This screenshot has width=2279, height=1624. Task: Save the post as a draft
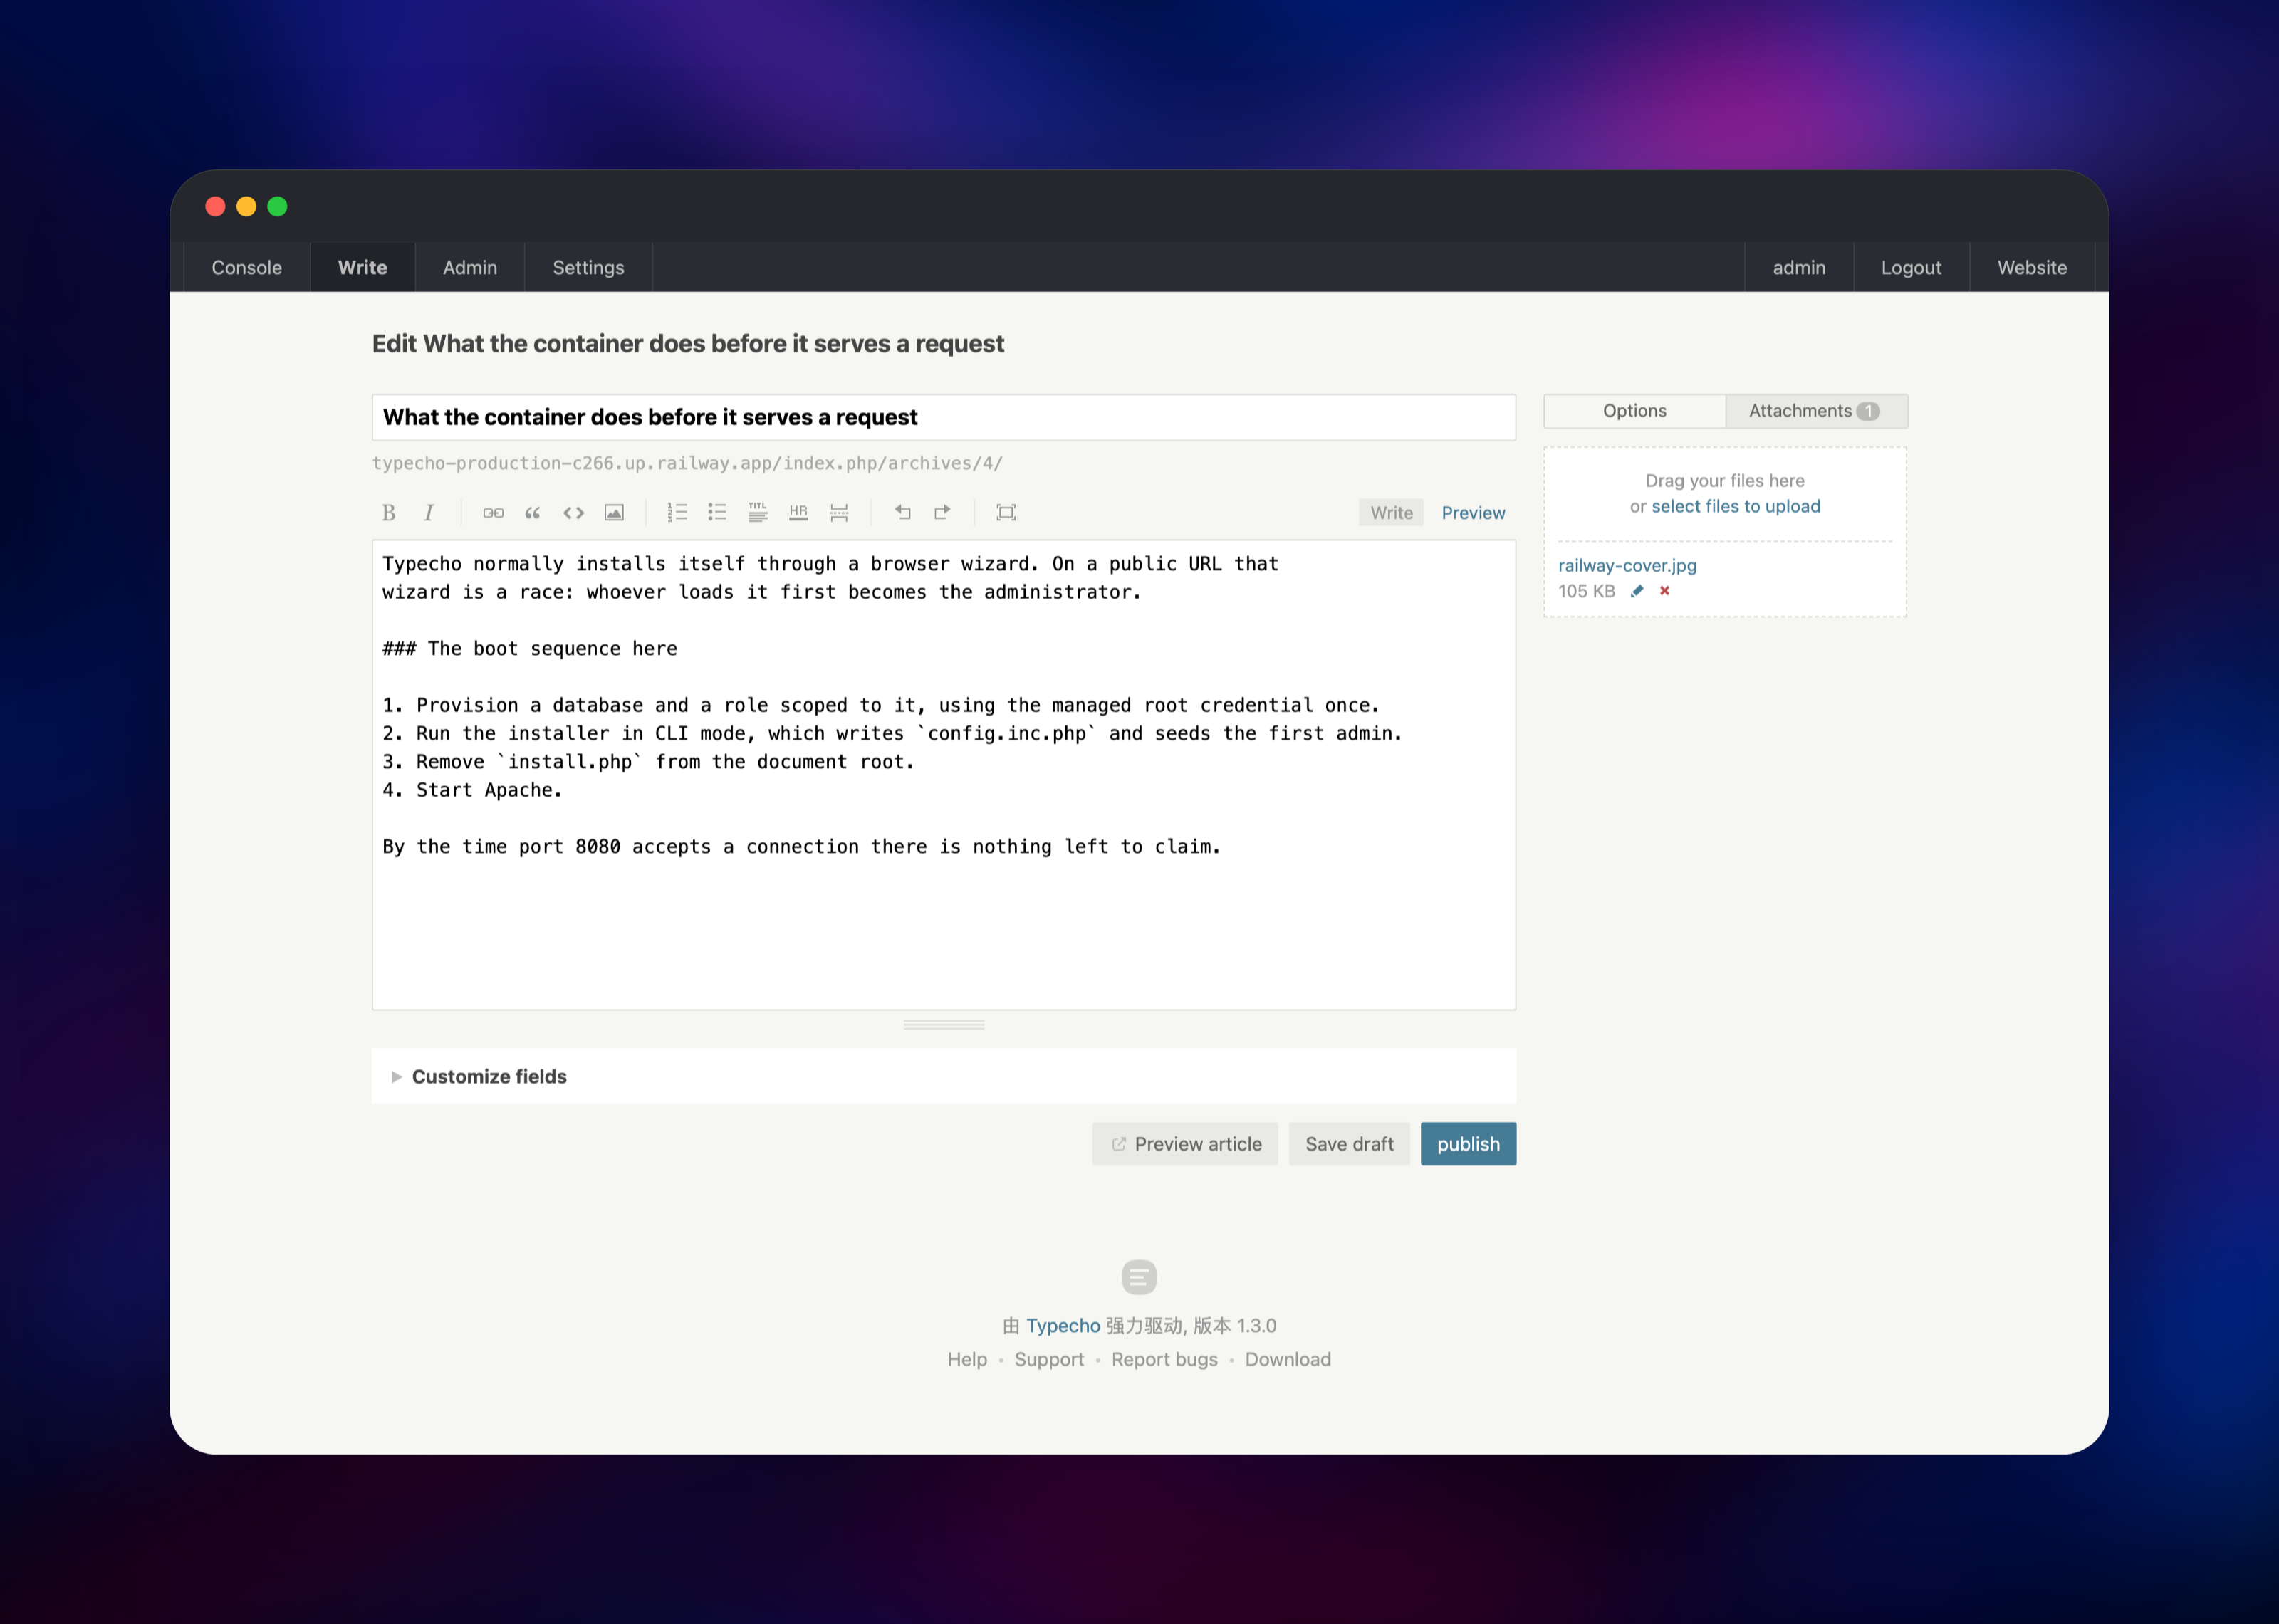(1349, 1144)
